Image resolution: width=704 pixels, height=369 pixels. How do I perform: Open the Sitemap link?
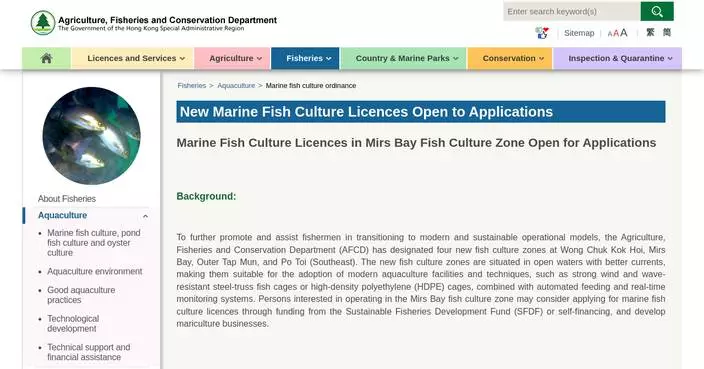tap(579, 33)
